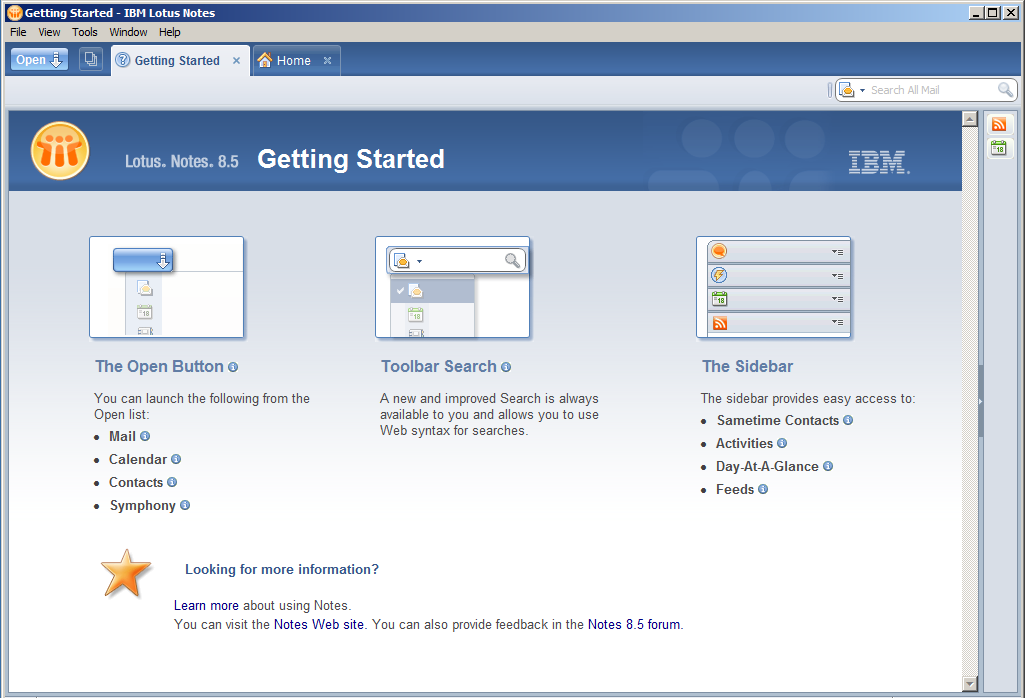Open the View menu
The width and height of the screenshot is (1025, 698).
pos(49,32)
